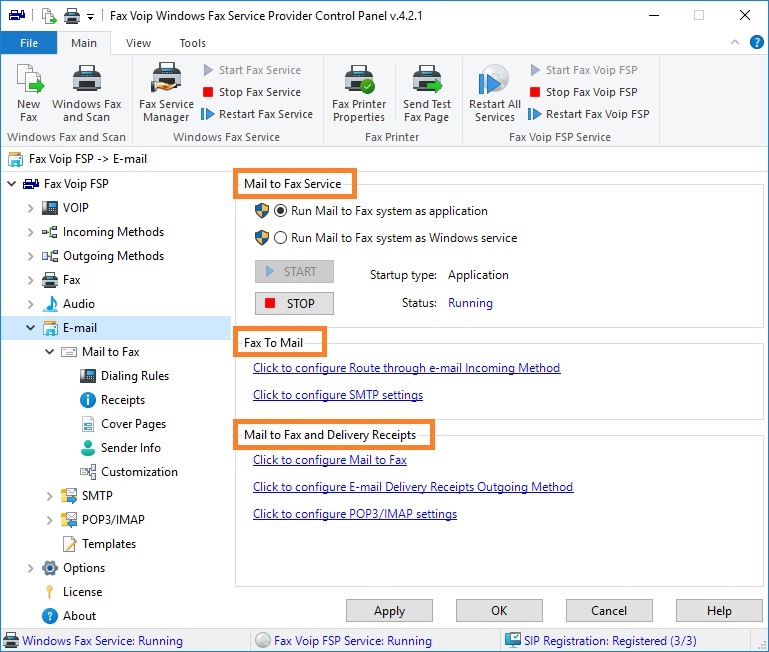Click the E-mail node icon
The height and width of the screenshot is (652, 769).
50,328
